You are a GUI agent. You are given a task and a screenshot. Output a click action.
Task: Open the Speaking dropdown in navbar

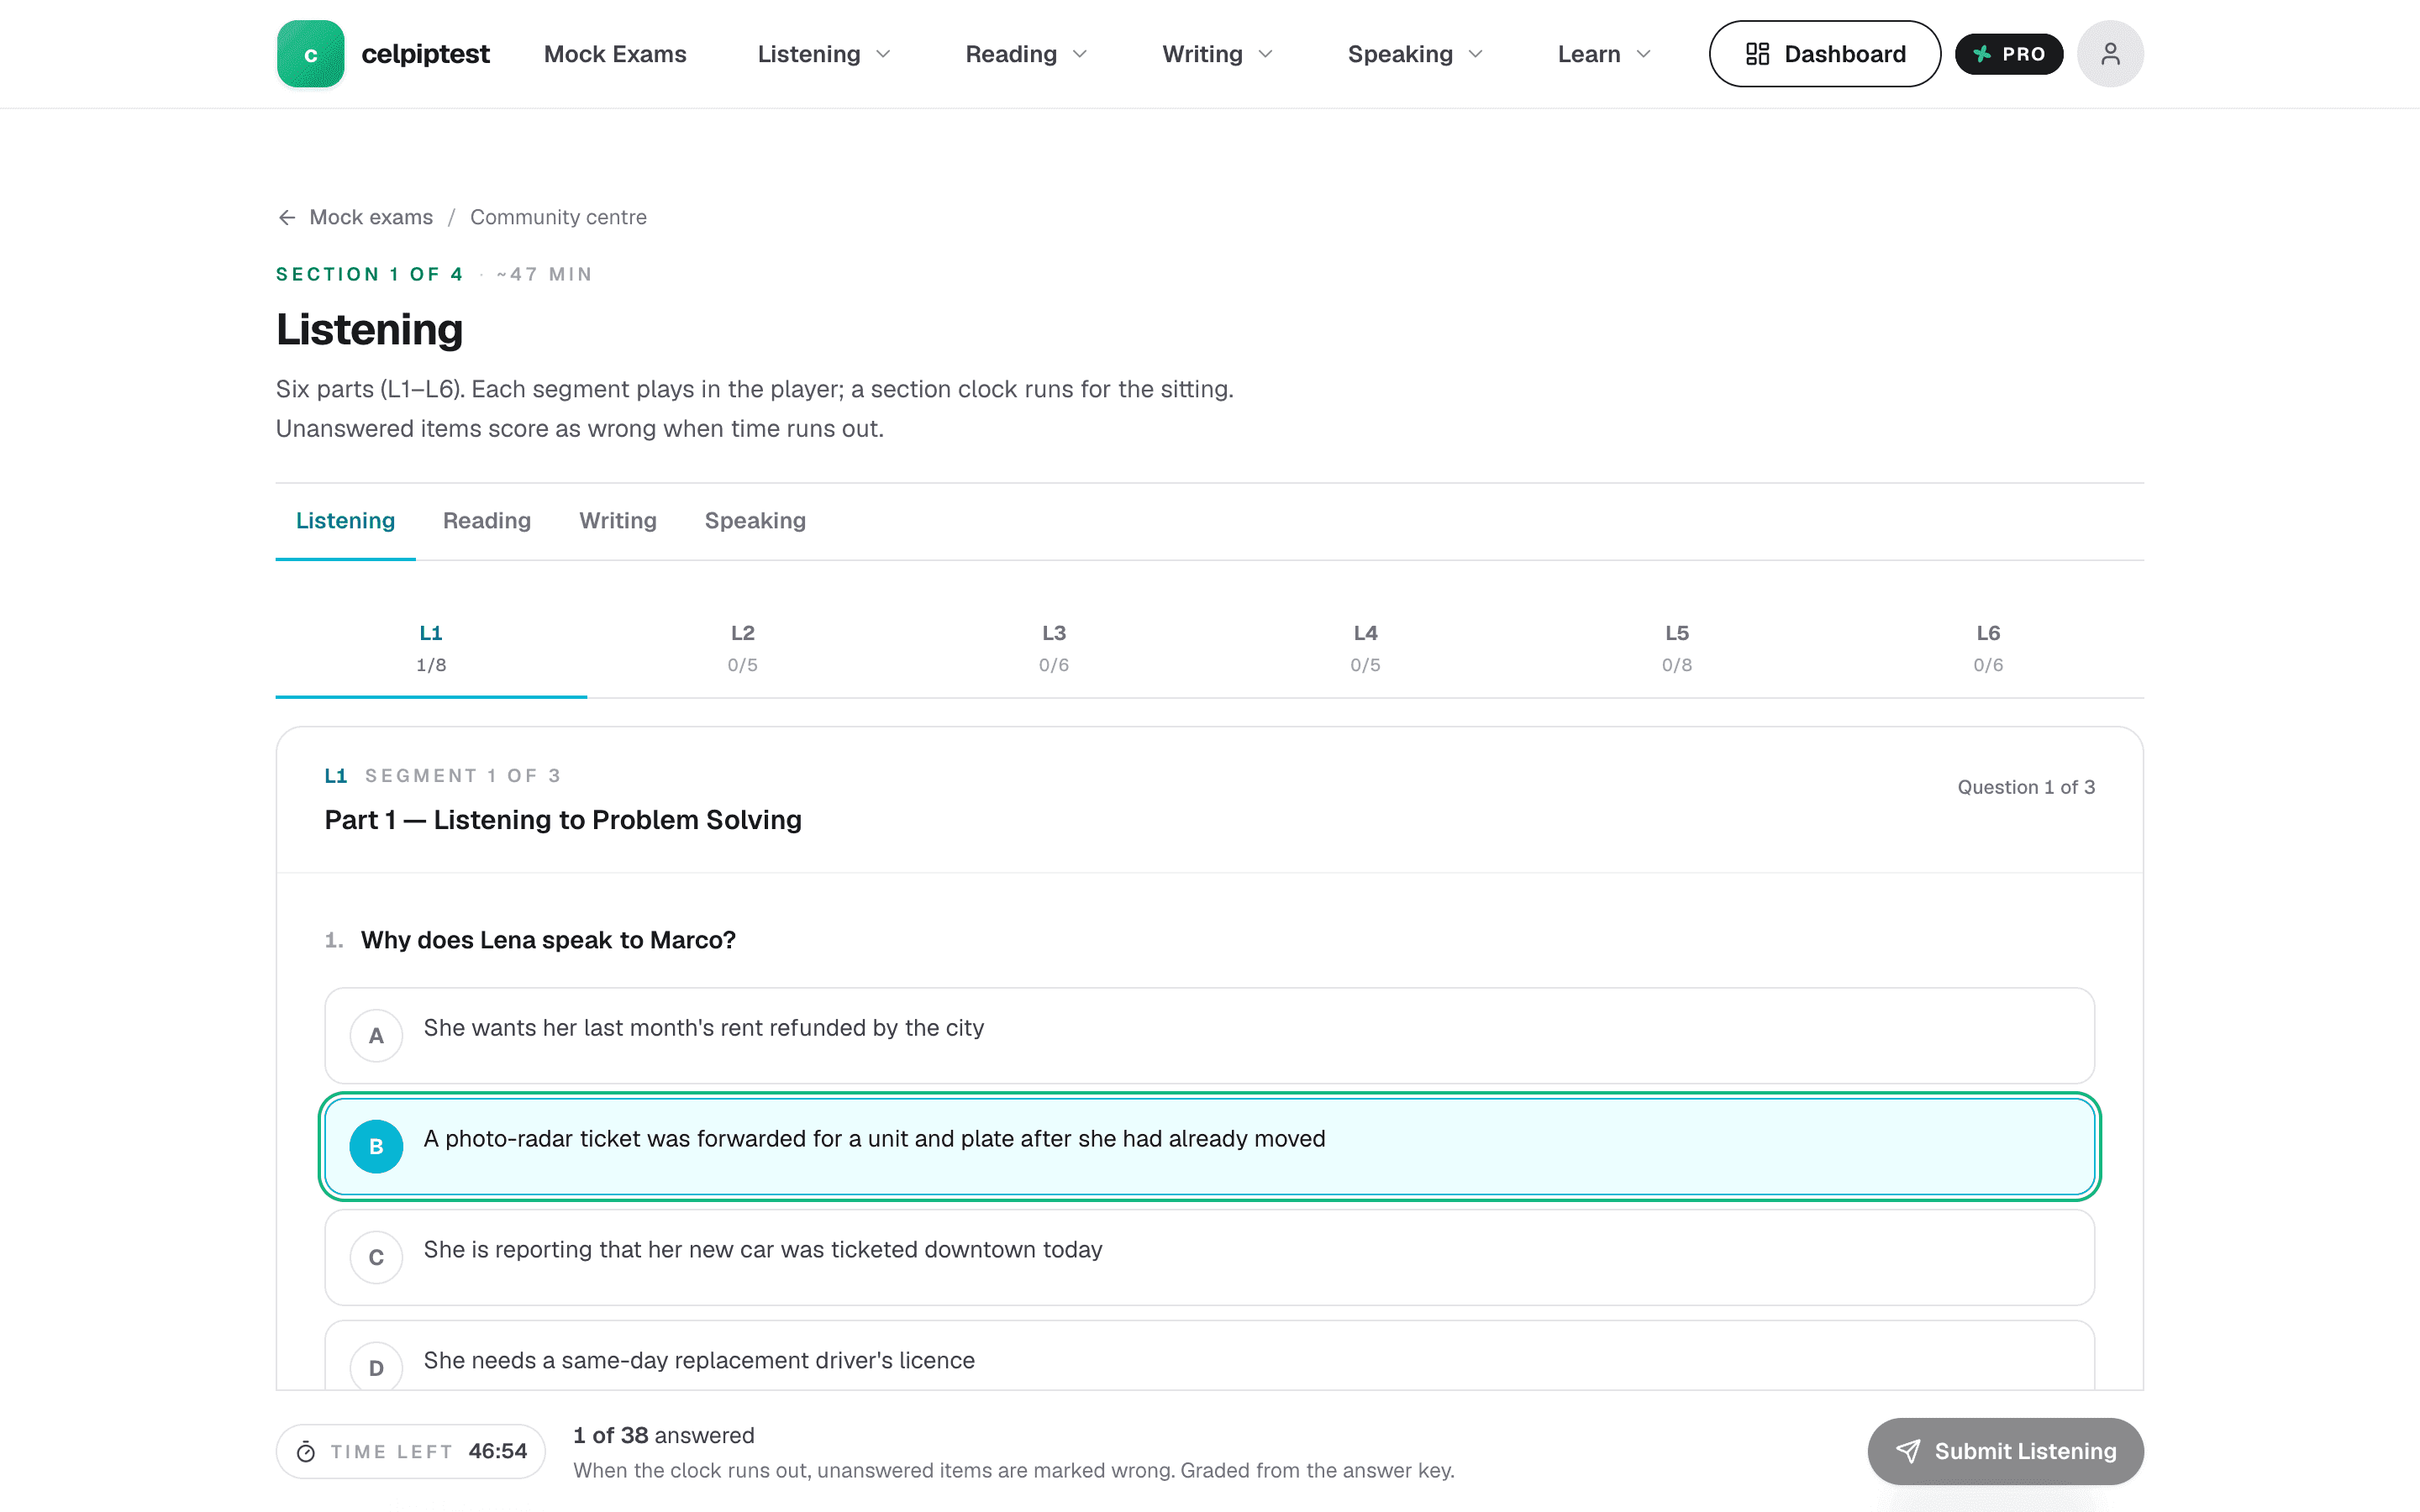point(1414,54)
